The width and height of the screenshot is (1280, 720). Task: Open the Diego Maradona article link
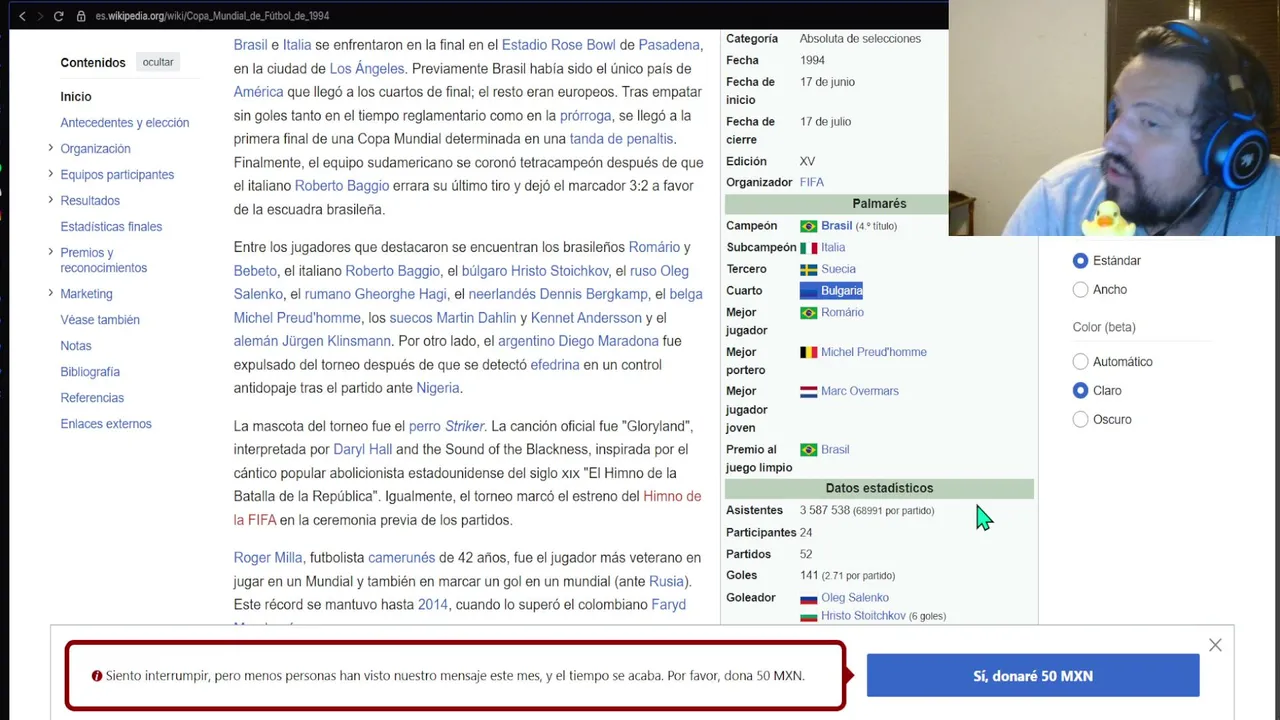tap(608, 341)
